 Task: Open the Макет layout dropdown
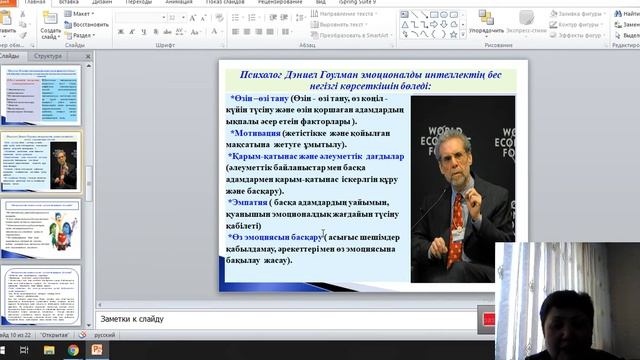click(80, 14)
